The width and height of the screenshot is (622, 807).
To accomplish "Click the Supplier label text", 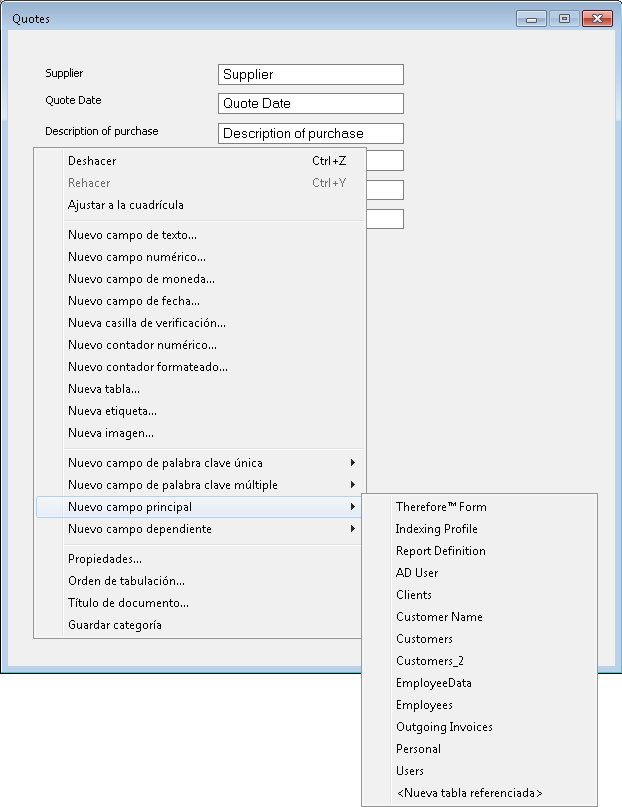I will [x=64, y=73].
